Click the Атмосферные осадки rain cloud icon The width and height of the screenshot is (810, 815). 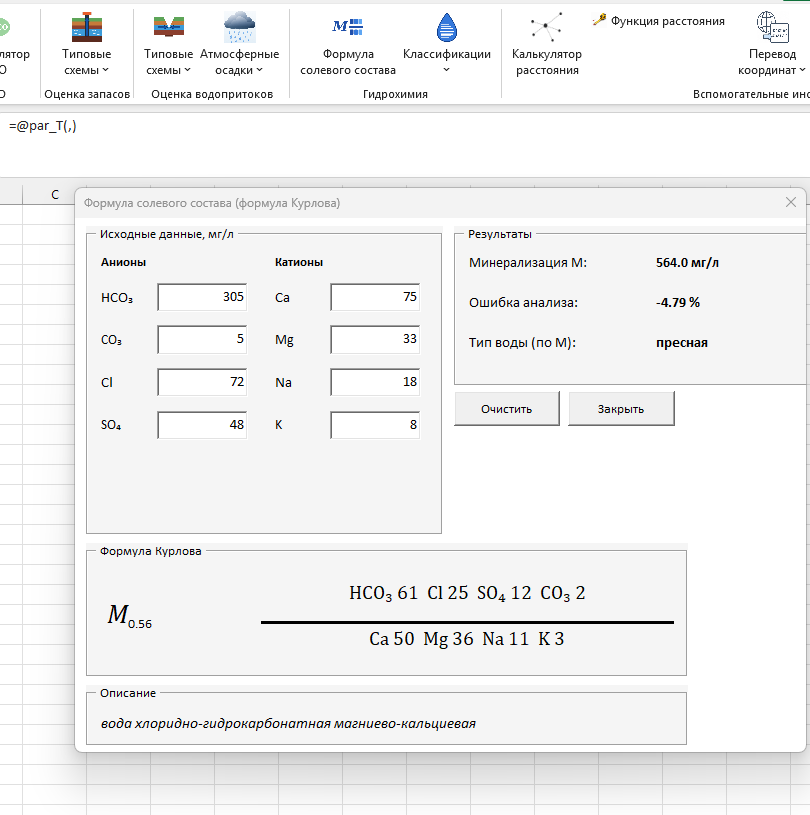tap(239, 28)
